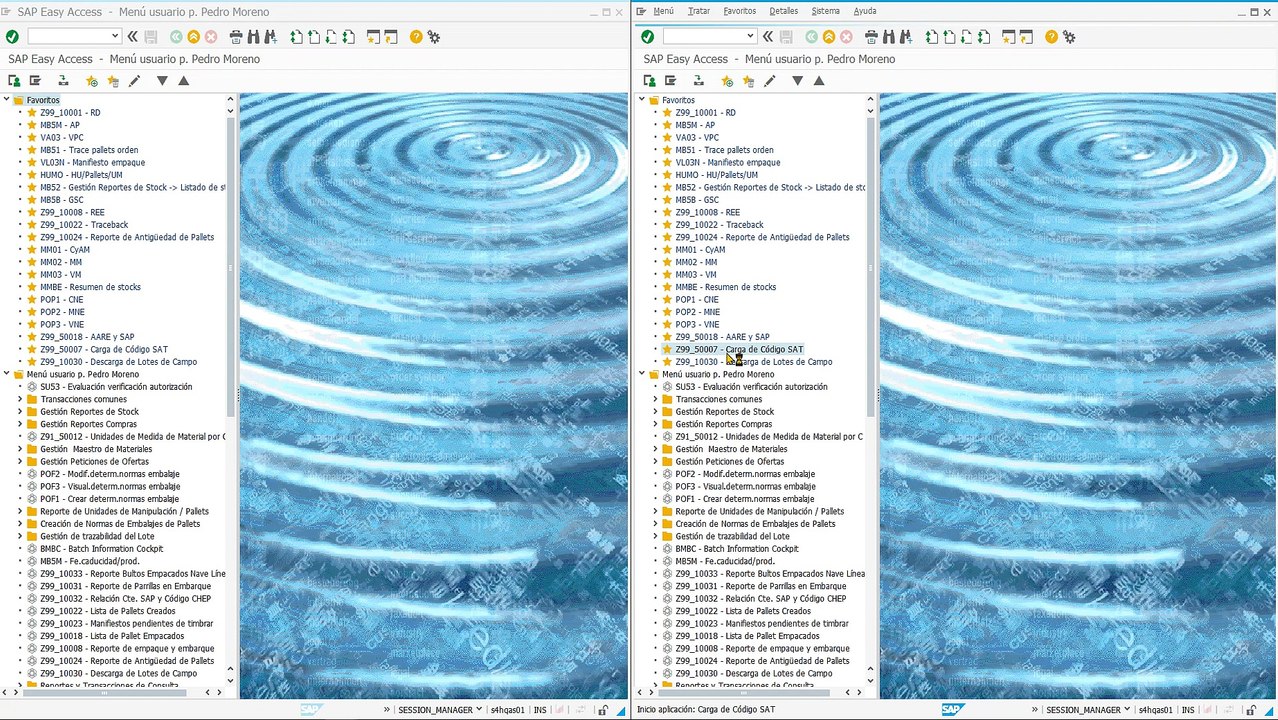This screenshot has width=1278, height=720.
Task: Open Menú menu in right window
Action: tap(663, 11)
